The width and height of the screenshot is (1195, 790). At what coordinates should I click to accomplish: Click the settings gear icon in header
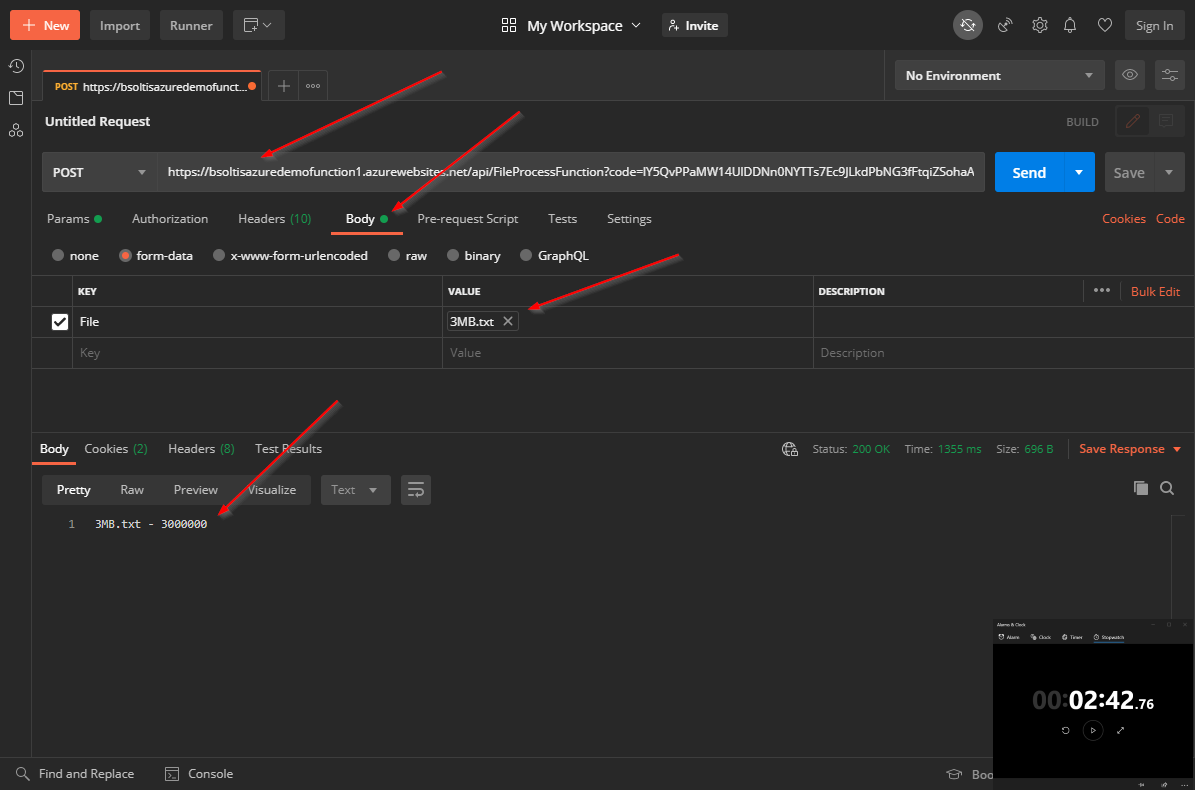(x=1040, y=25)
